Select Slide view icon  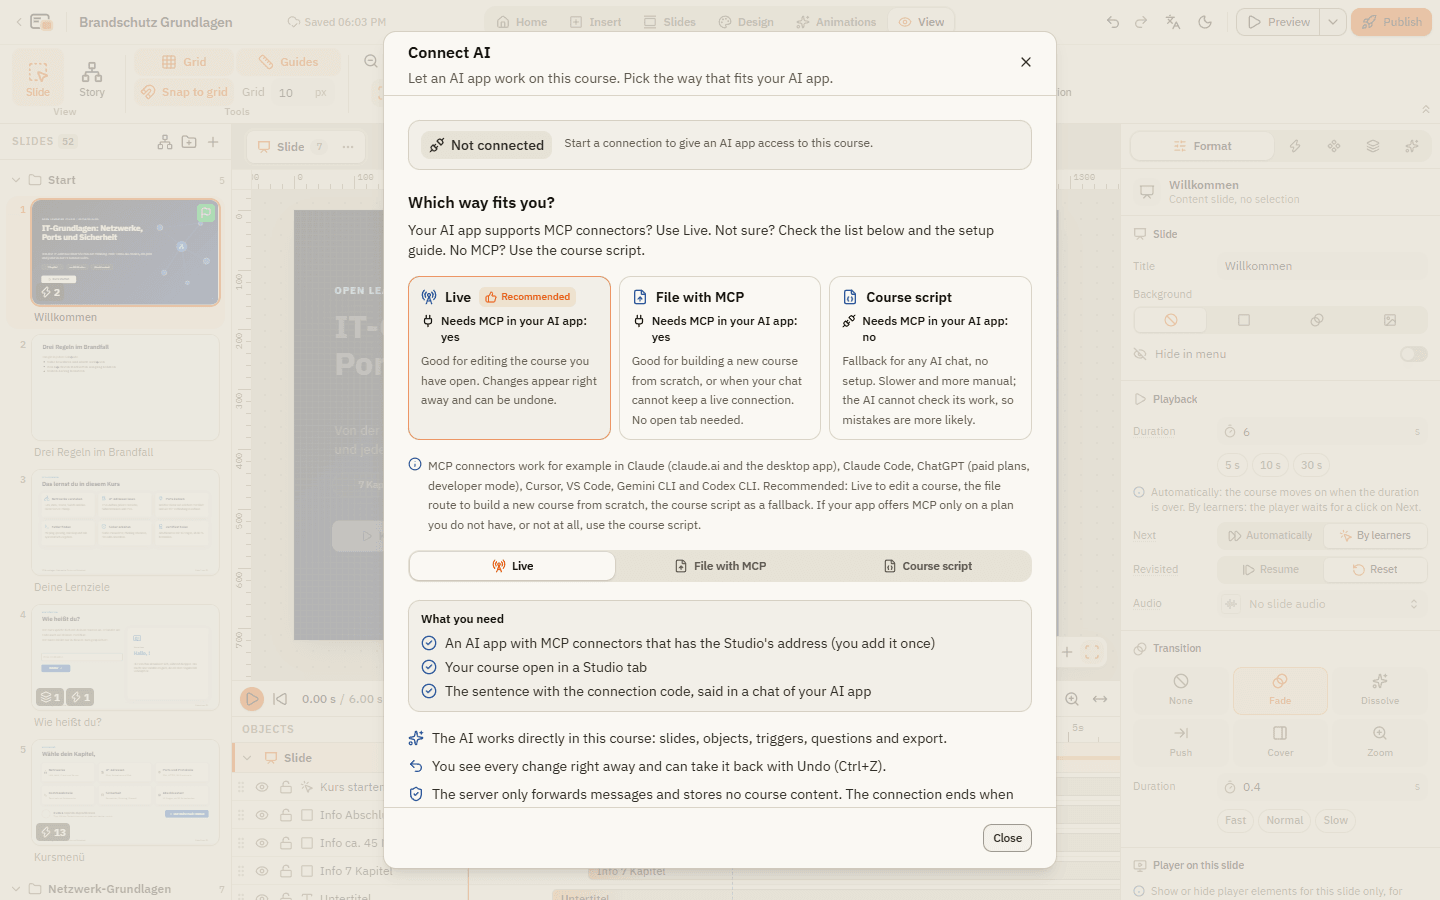(38, 79)
